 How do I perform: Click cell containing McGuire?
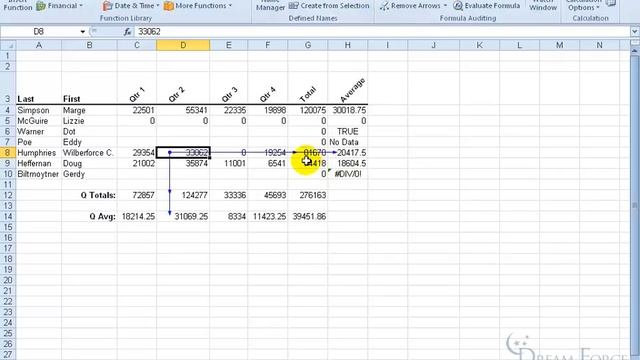(x=39, y=121)
